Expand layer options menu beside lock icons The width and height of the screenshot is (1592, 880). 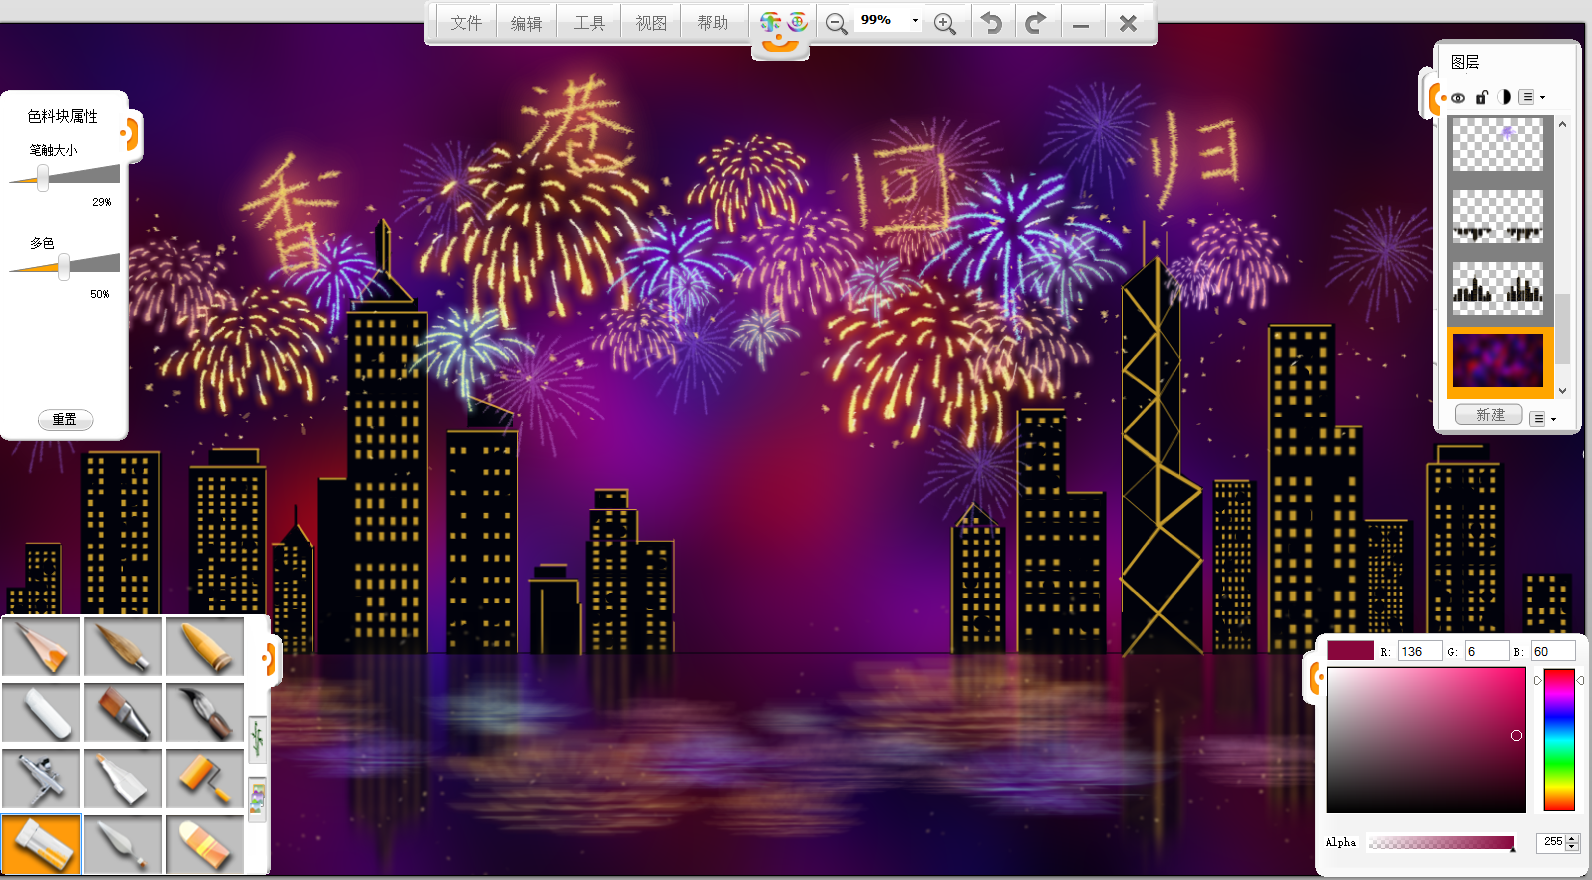(x=1531, y=98)
